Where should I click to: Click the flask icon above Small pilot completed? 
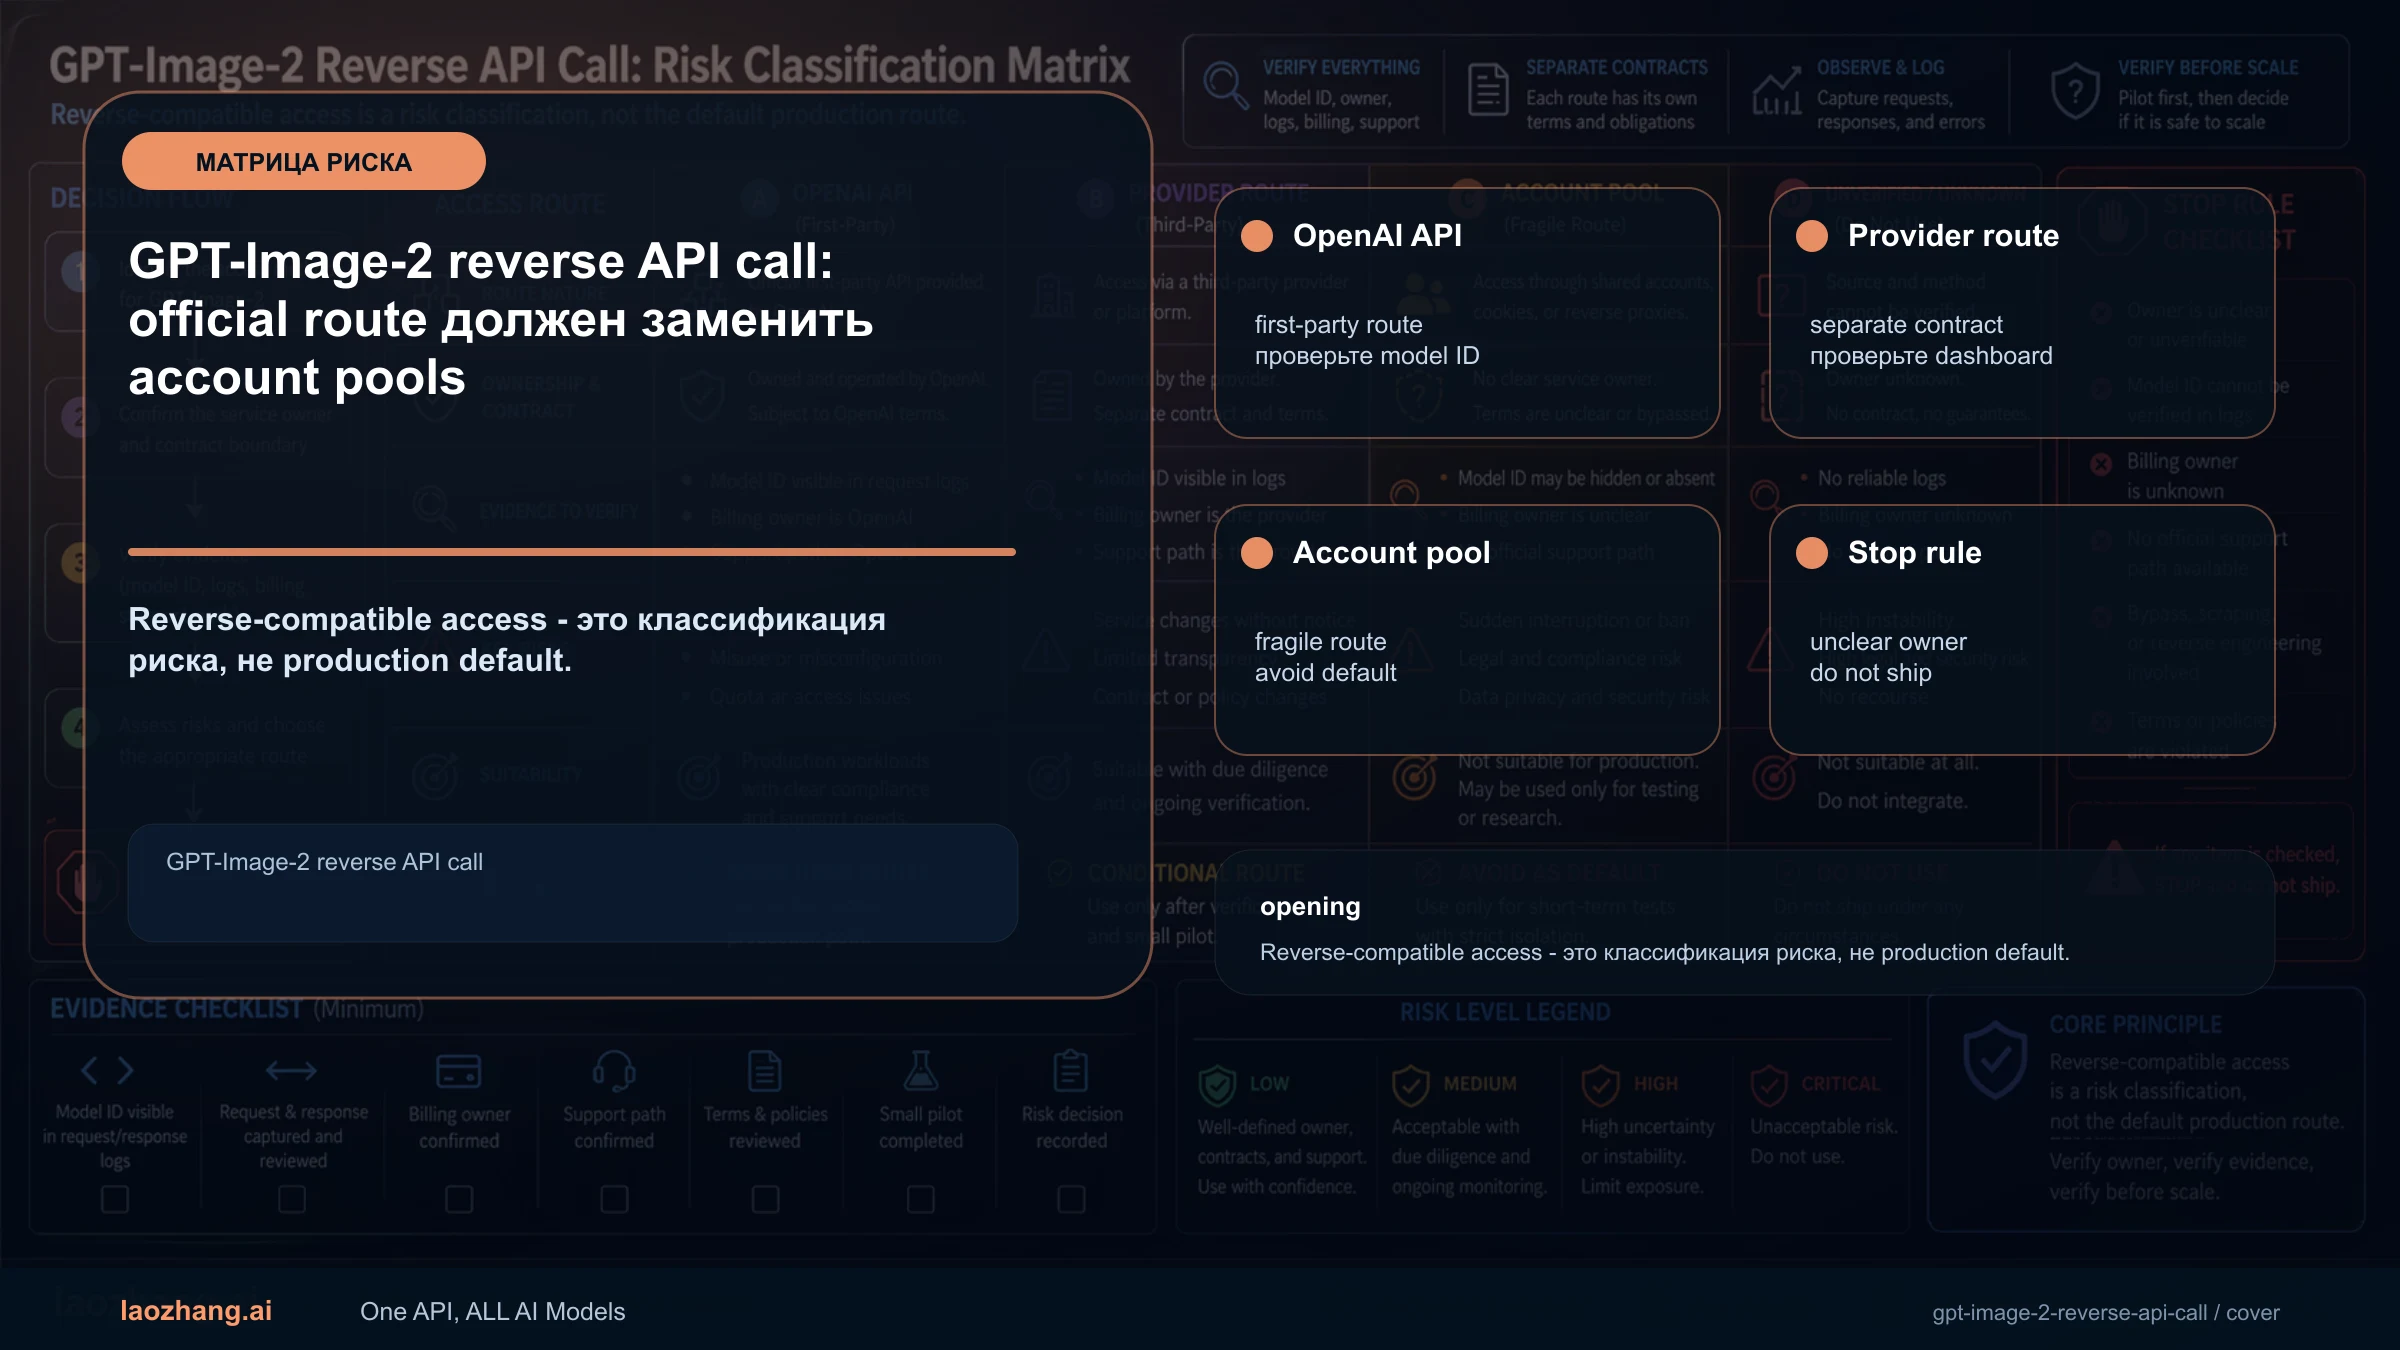pos(921,1071)
